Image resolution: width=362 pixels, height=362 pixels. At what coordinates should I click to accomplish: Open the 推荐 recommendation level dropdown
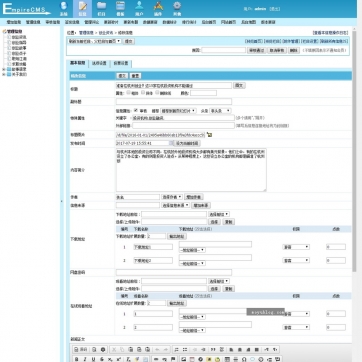click(x=178, y=110)
